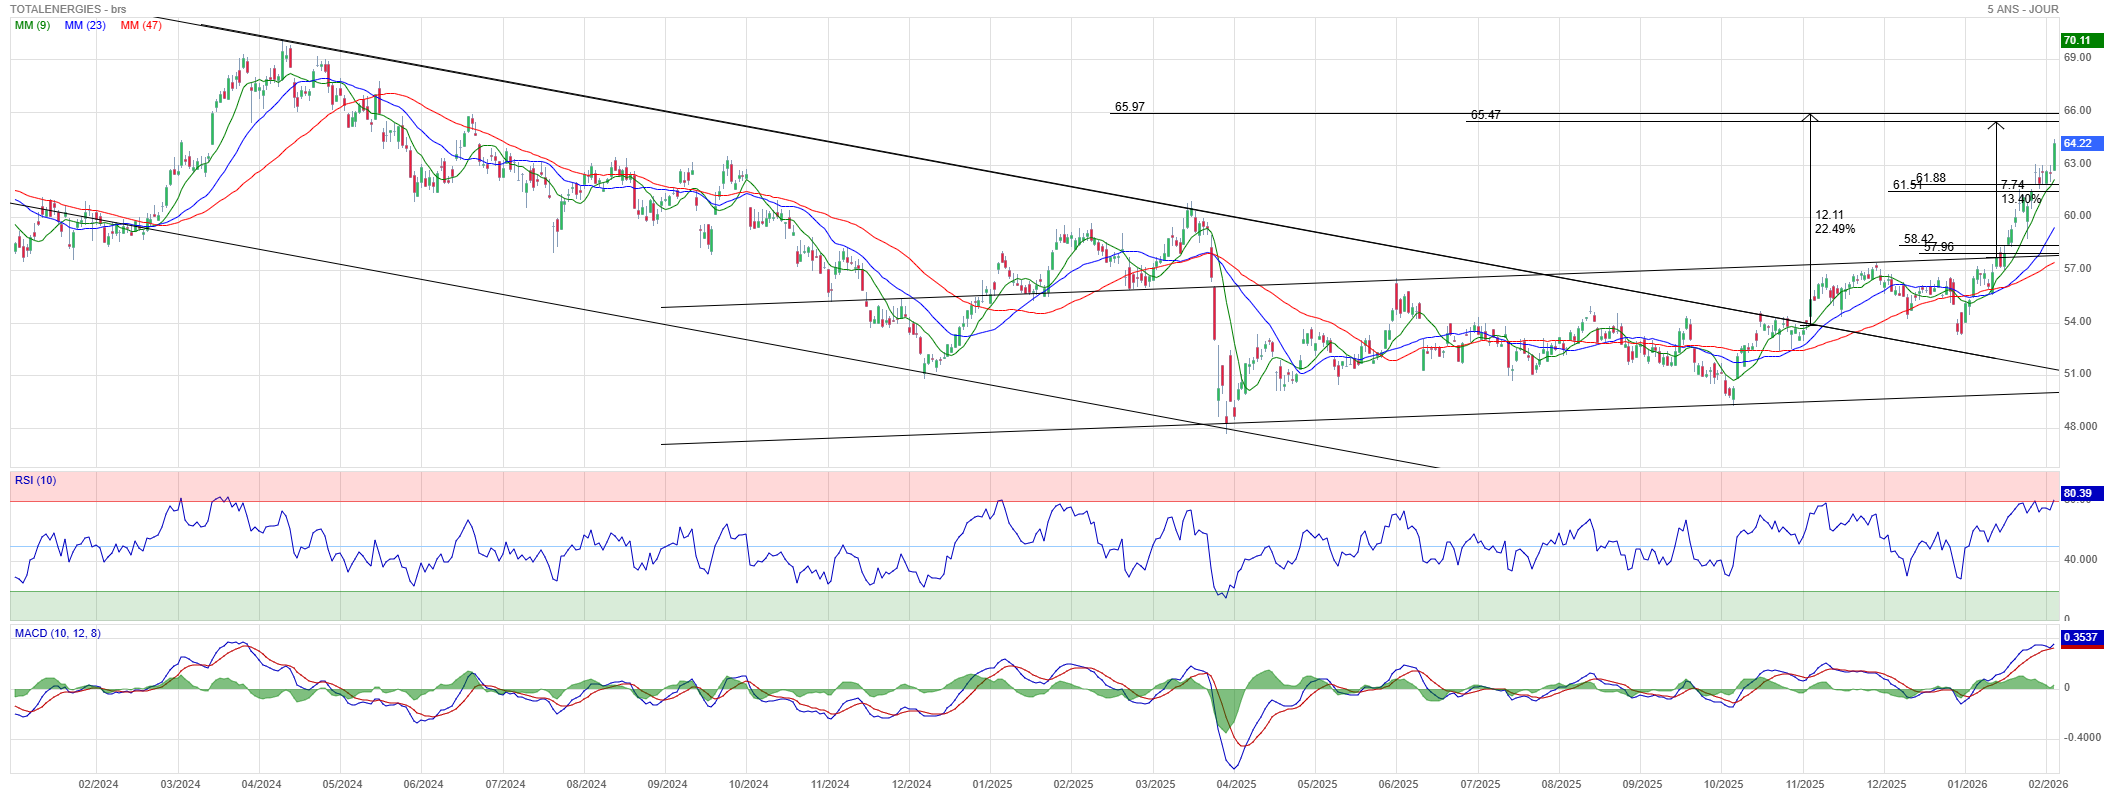Toggle the blue MM (23) moving average label
Viewport: 2104px width, 794px height.
[85, 25]
